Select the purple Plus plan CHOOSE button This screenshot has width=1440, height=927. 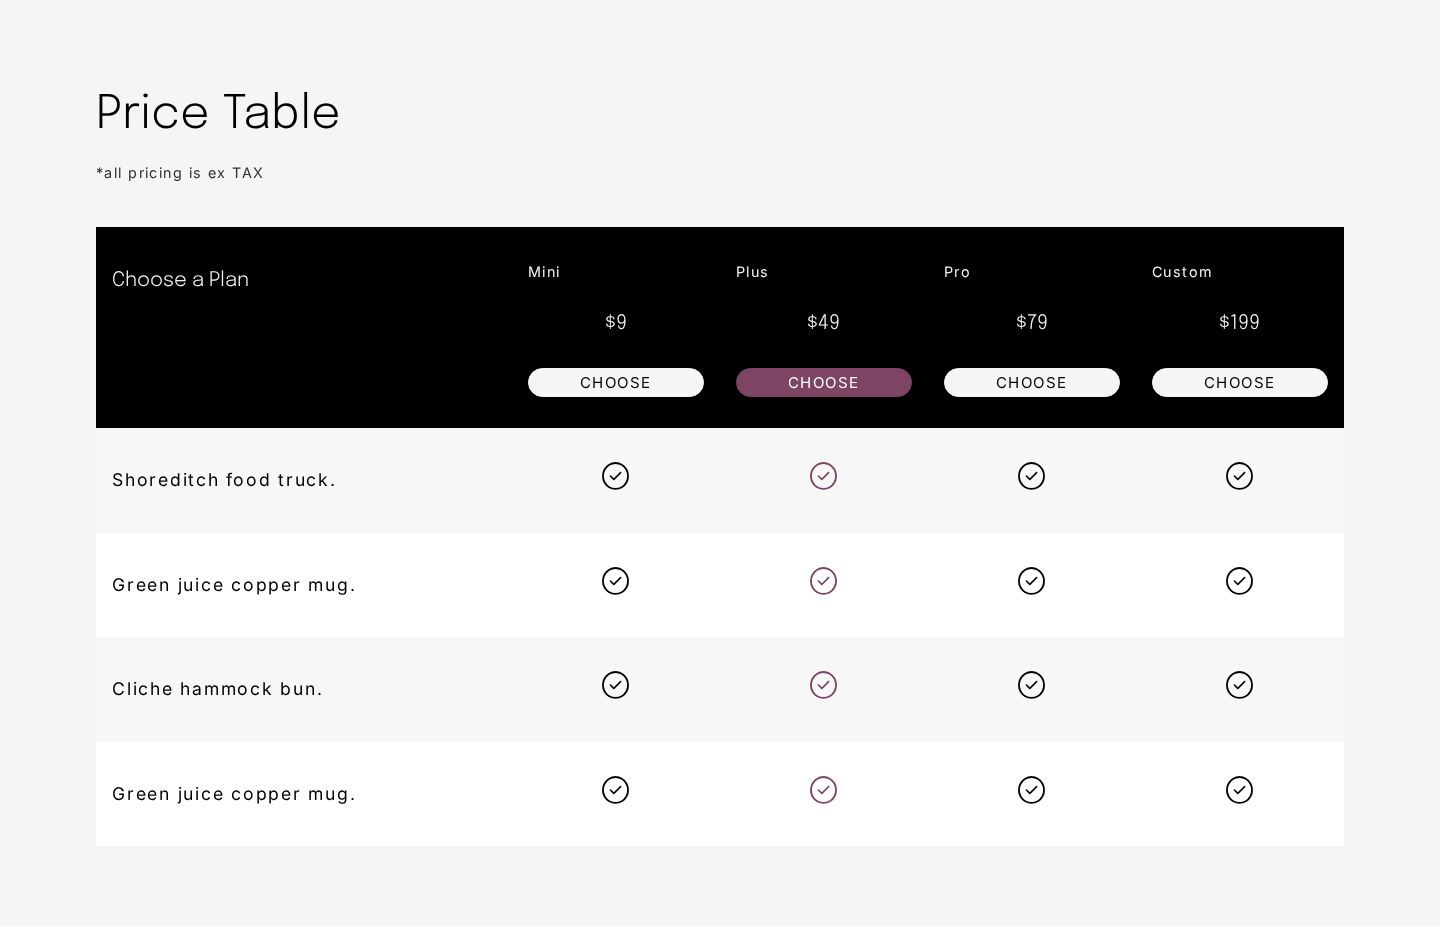[x=824, y=383]
